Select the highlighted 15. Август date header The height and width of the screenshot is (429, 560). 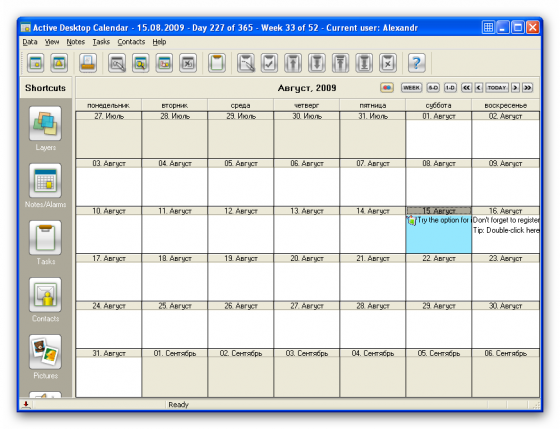[439, 211]
